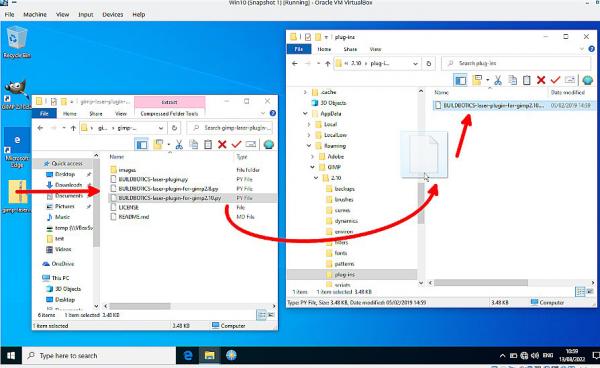Click Cut scissors icon in plug-ins window

497,80
